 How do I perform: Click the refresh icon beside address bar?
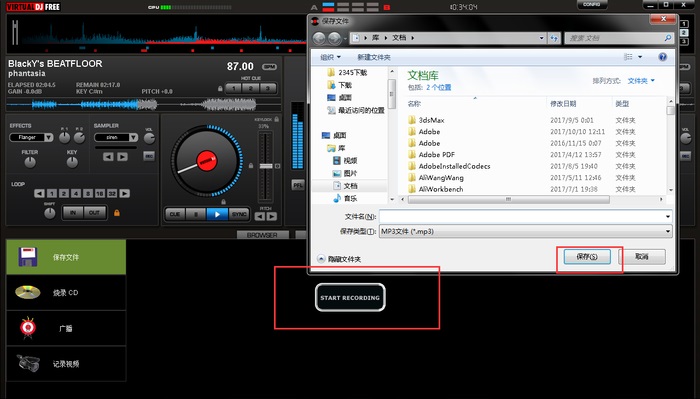point(554,38)
